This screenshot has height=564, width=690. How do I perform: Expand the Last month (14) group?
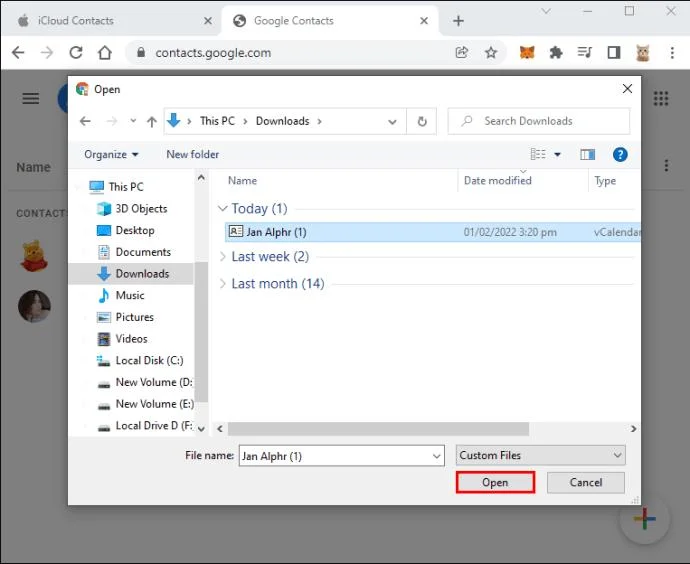click(x=223, y=284)
